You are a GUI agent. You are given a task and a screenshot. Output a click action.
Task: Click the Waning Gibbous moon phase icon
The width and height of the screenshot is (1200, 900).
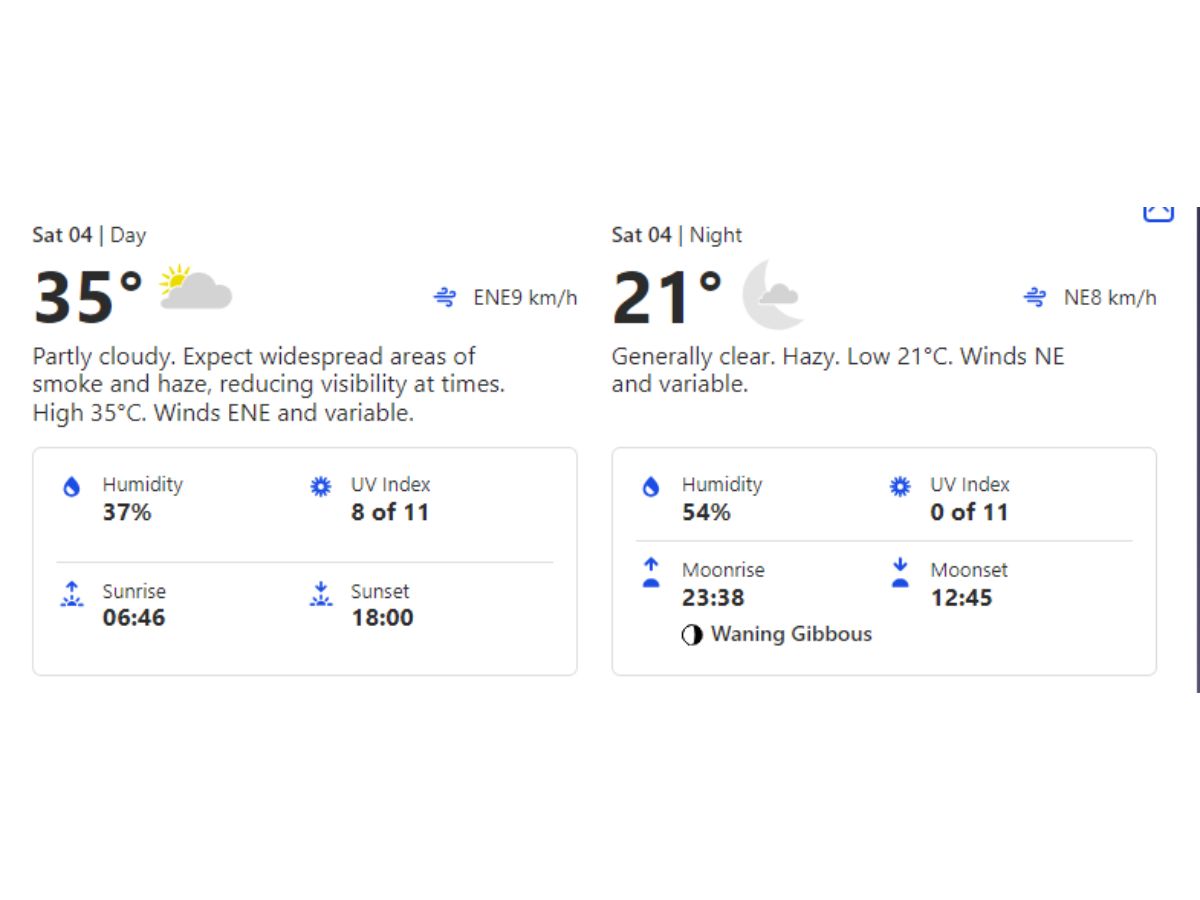pyautogui.click(x=692, y=634)
